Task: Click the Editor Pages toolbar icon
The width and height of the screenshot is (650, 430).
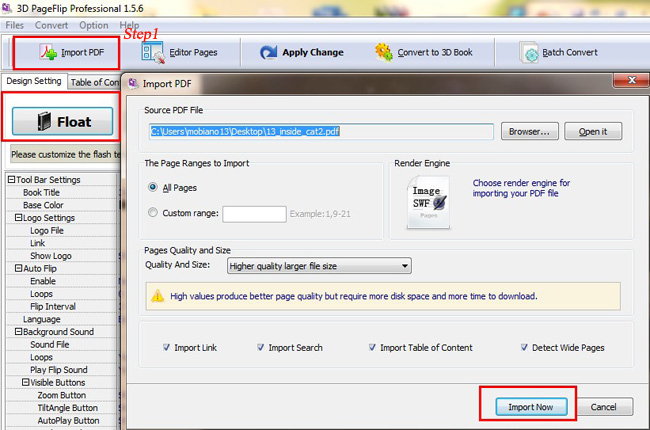Action: coord(153,53)
